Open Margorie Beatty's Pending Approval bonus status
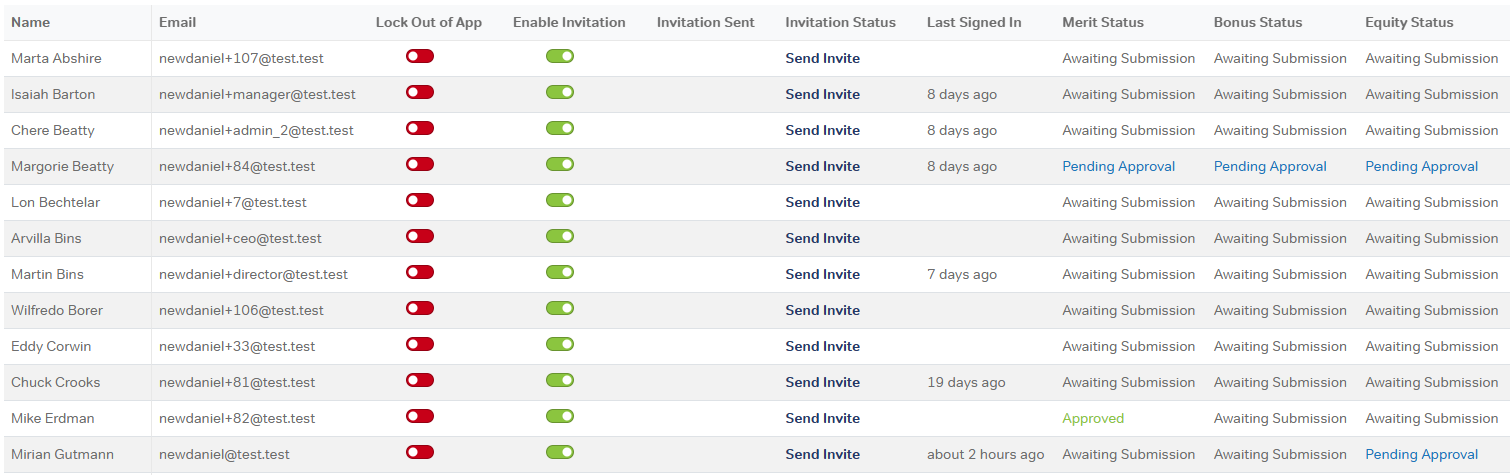Viewport: 1510px width, 475px height. click(x=1270, y=167)
